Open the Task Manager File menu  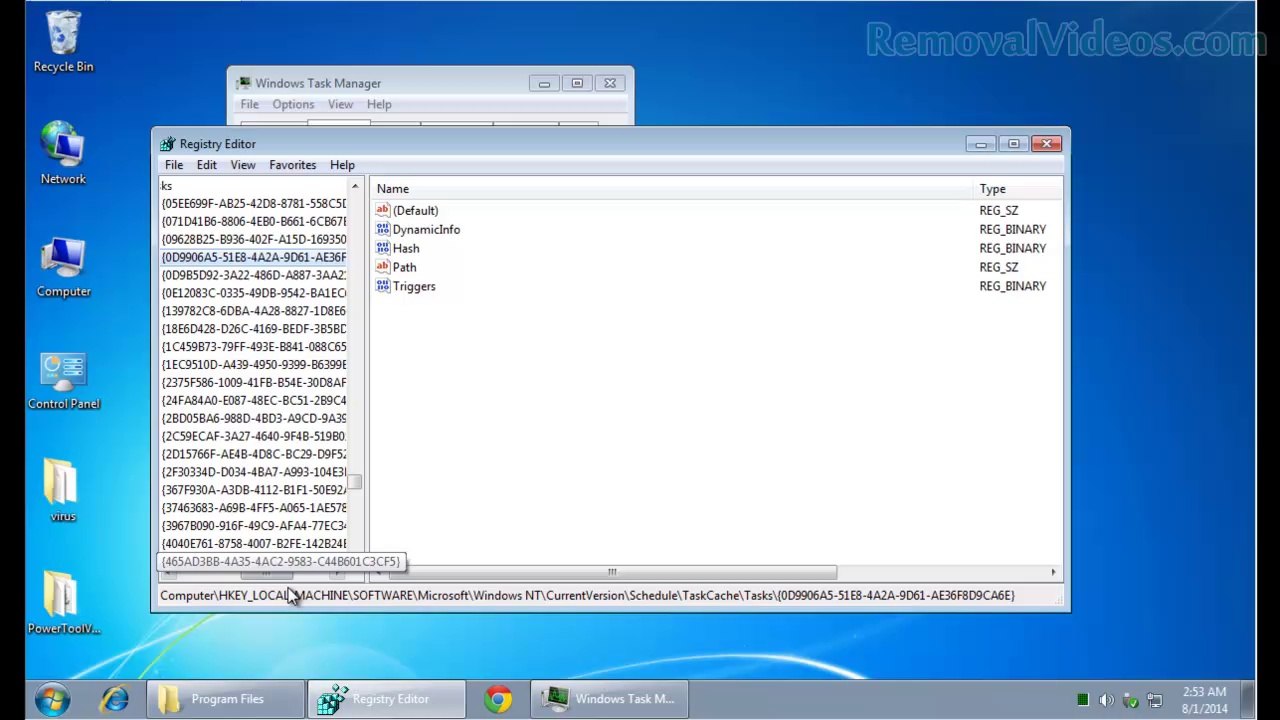click(x=249, y=104)
